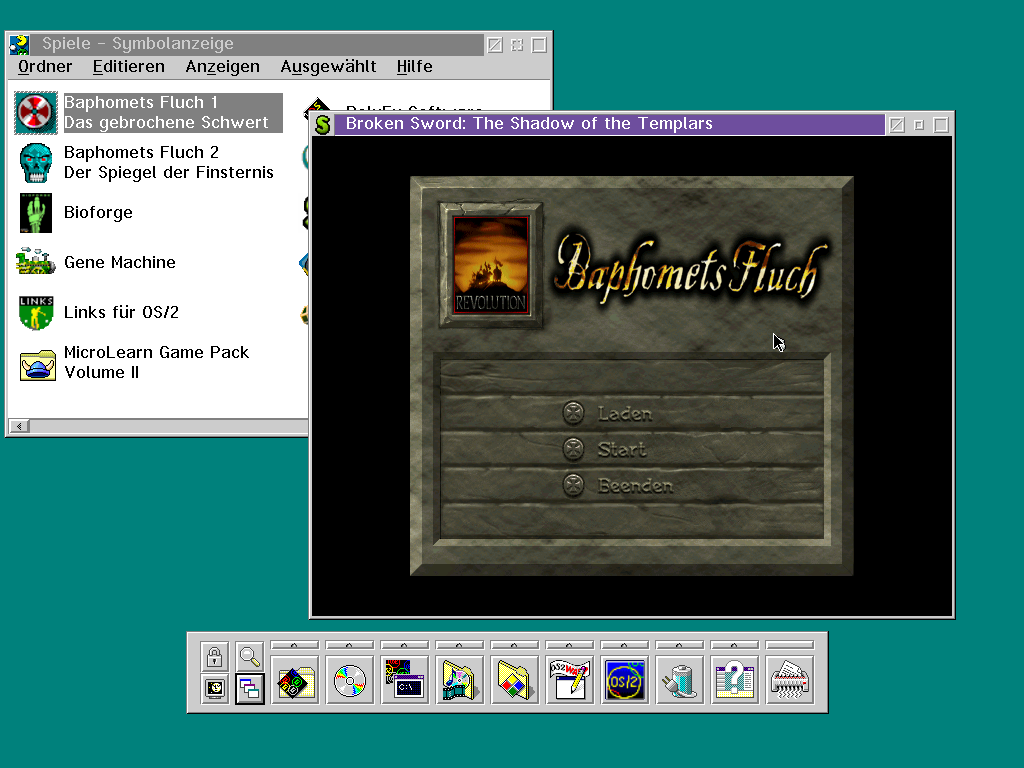This screenshot has width=1024, height=768.
Task: Open the C:\ command prompt launchpad icon
Action: (x=404, y=680)
